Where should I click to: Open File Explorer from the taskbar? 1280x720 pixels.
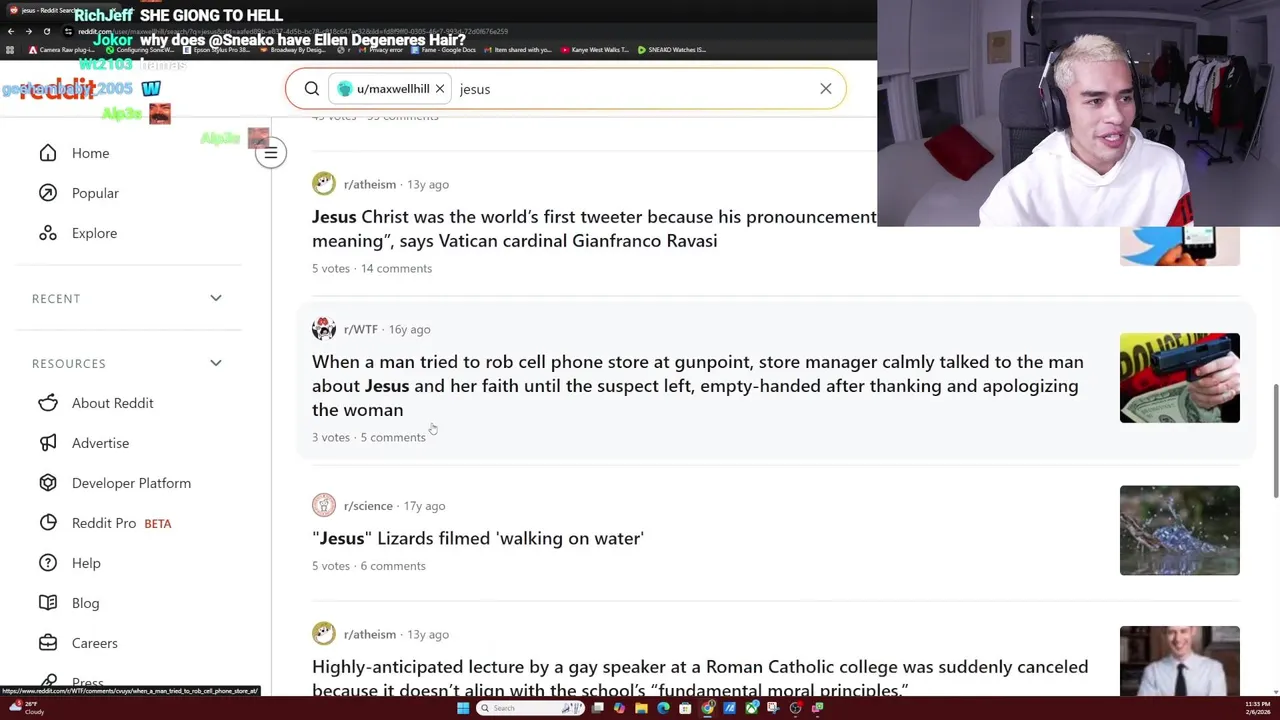[x=641, y=708]
